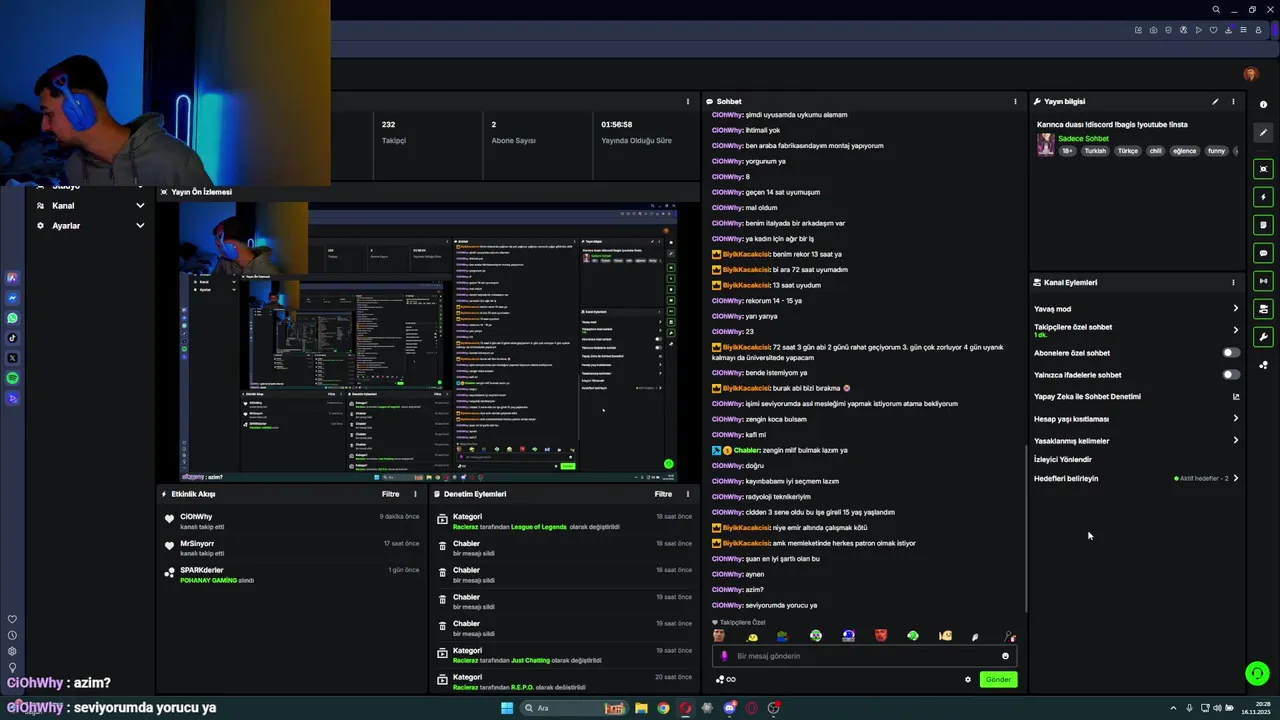Open the sidebar heart bookmarks icon
This screenshot has width=1280, height=720.
[12, 619]
